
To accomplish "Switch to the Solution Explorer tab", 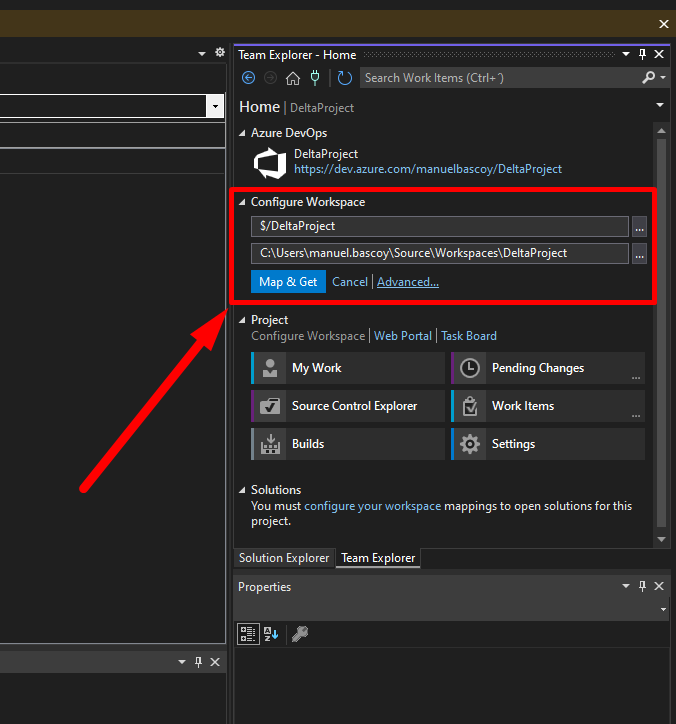I will pyautogui.click(x=284, y=558).
